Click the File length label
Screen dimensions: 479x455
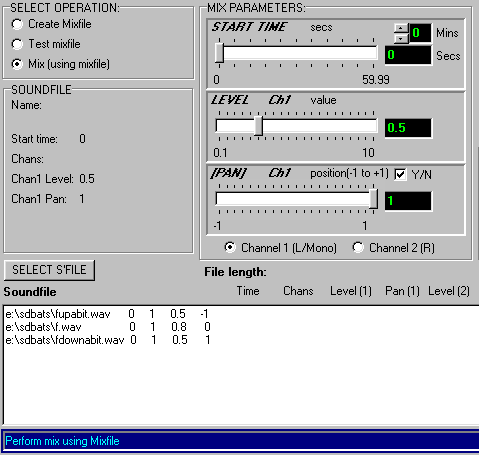235,272
